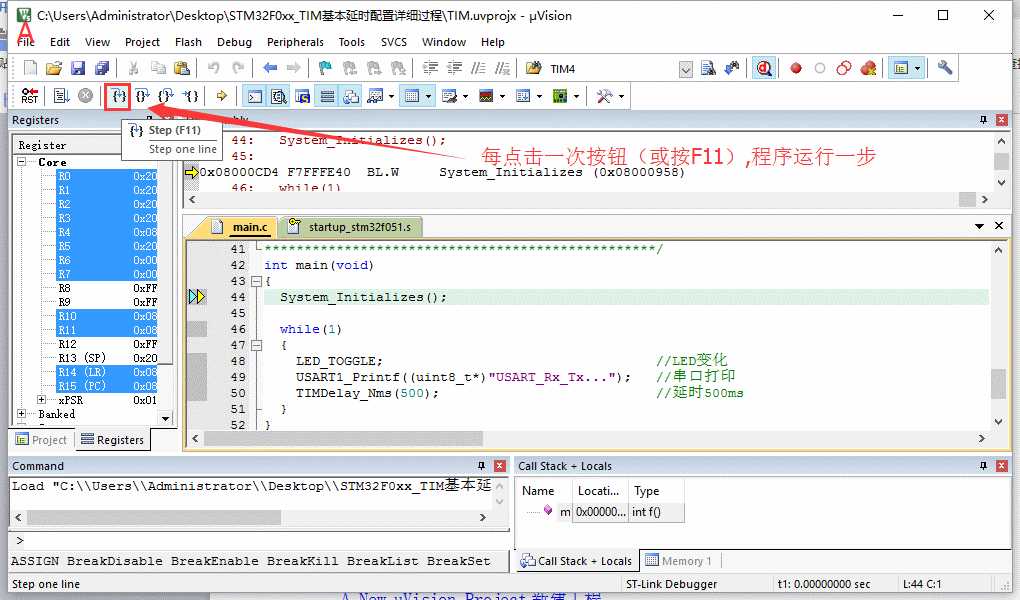
Task: Expand the xPSR register node
Action: [x=42, y=400]
